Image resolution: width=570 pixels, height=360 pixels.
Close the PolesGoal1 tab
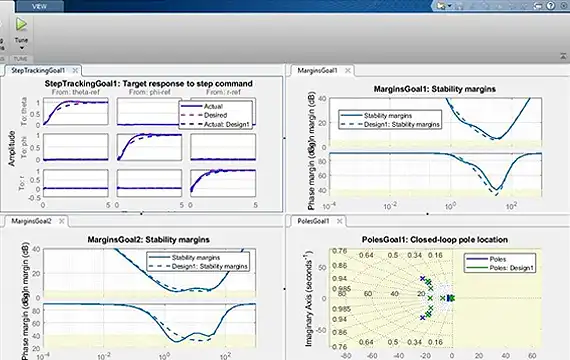pyautogui.click(x=339, y=221)
